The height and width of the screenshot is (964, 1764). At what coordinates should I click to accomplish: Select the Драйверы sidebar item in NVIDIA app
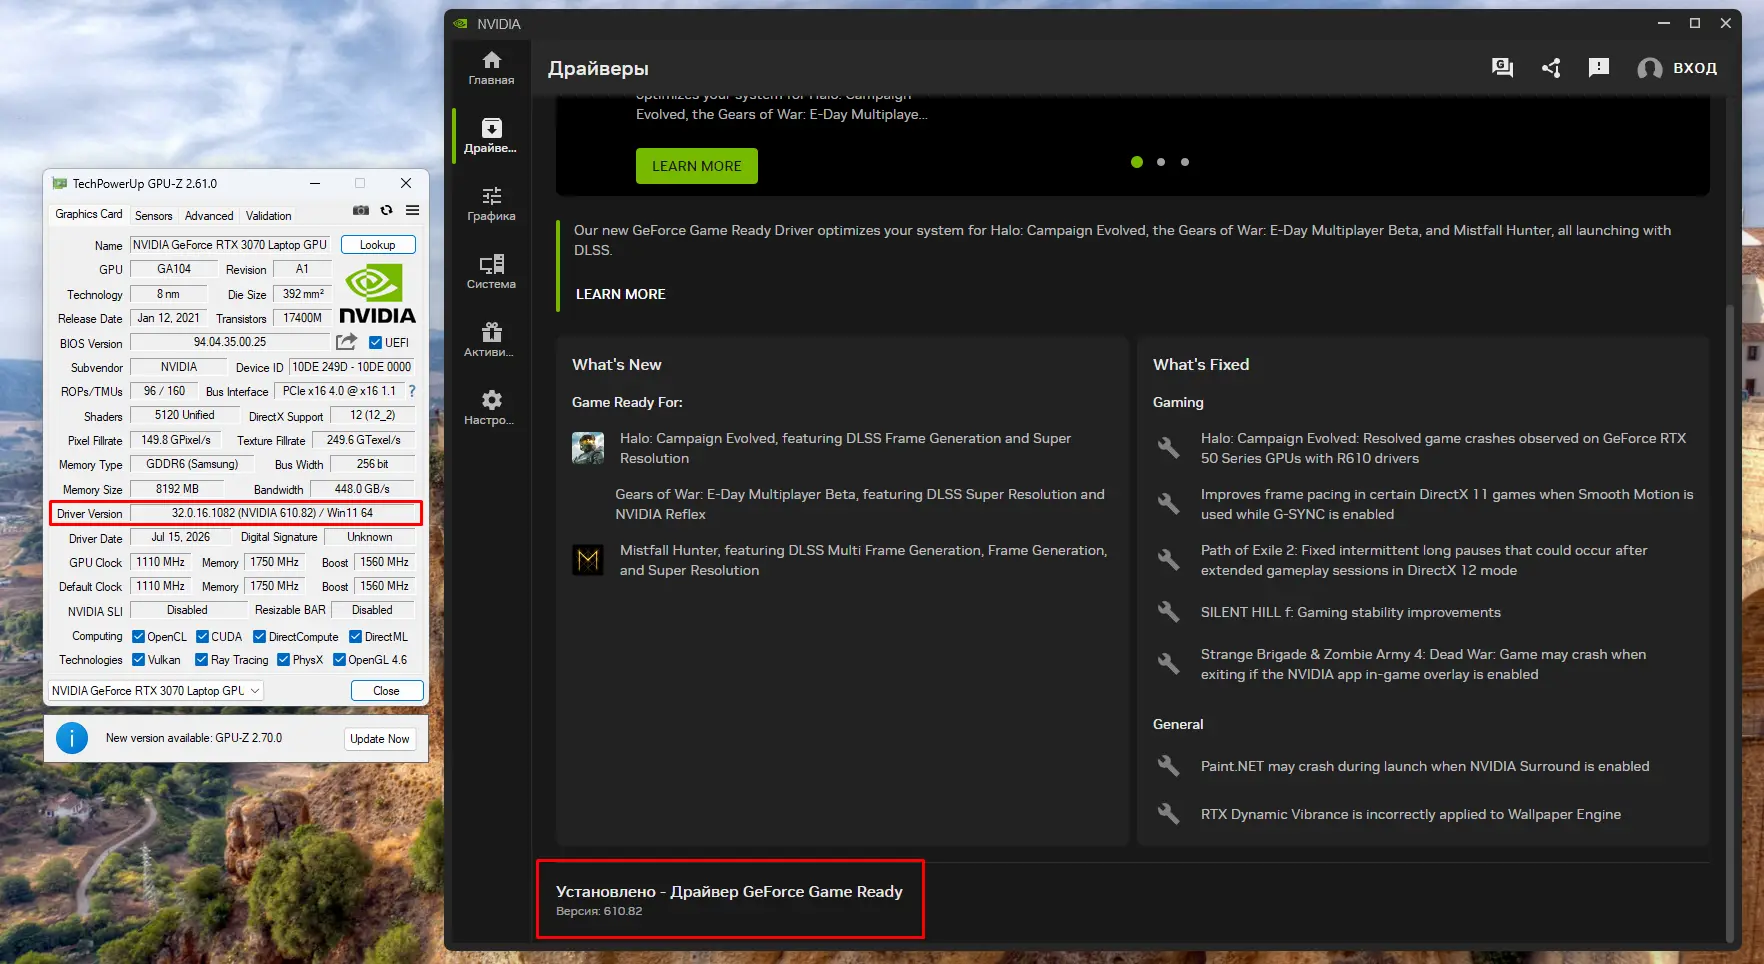pos(491,136)
